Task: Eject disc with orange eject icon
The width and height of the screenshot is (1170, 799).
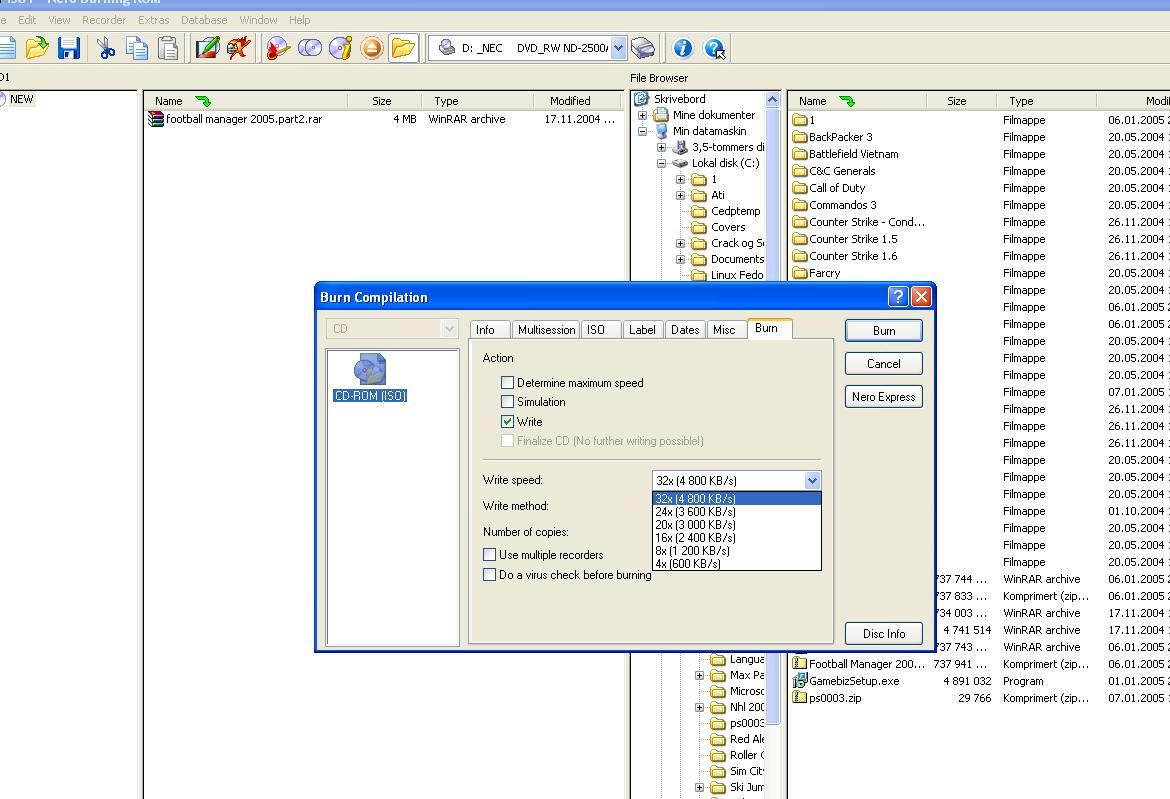Action: coord(372,48)
